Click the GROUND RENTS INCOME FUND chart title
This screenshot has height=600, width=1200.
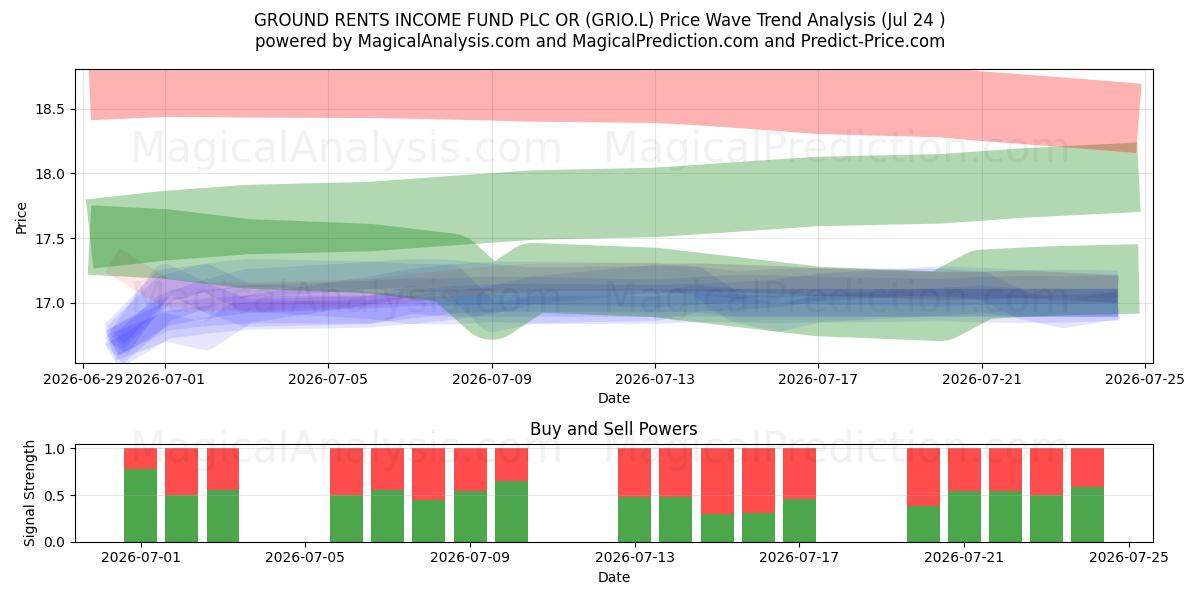[x=600, y=20]
